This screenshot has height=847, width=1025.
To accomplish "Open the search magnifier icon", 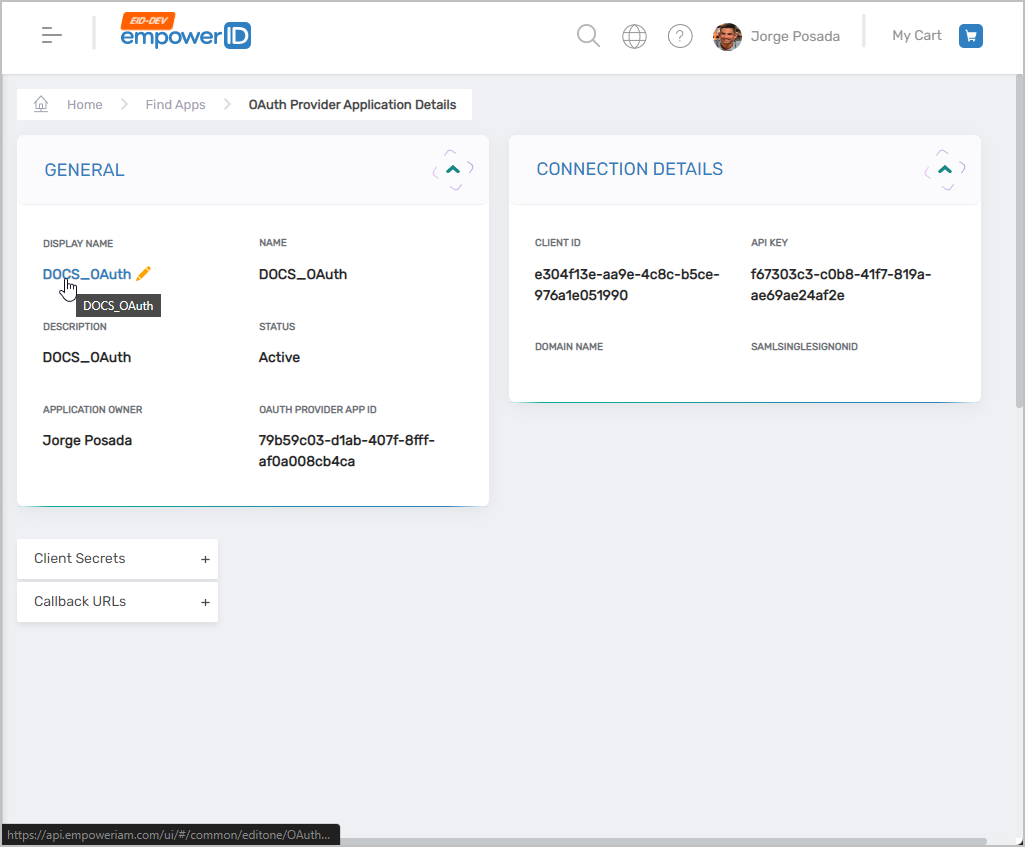I will click(x=589, y=37).
